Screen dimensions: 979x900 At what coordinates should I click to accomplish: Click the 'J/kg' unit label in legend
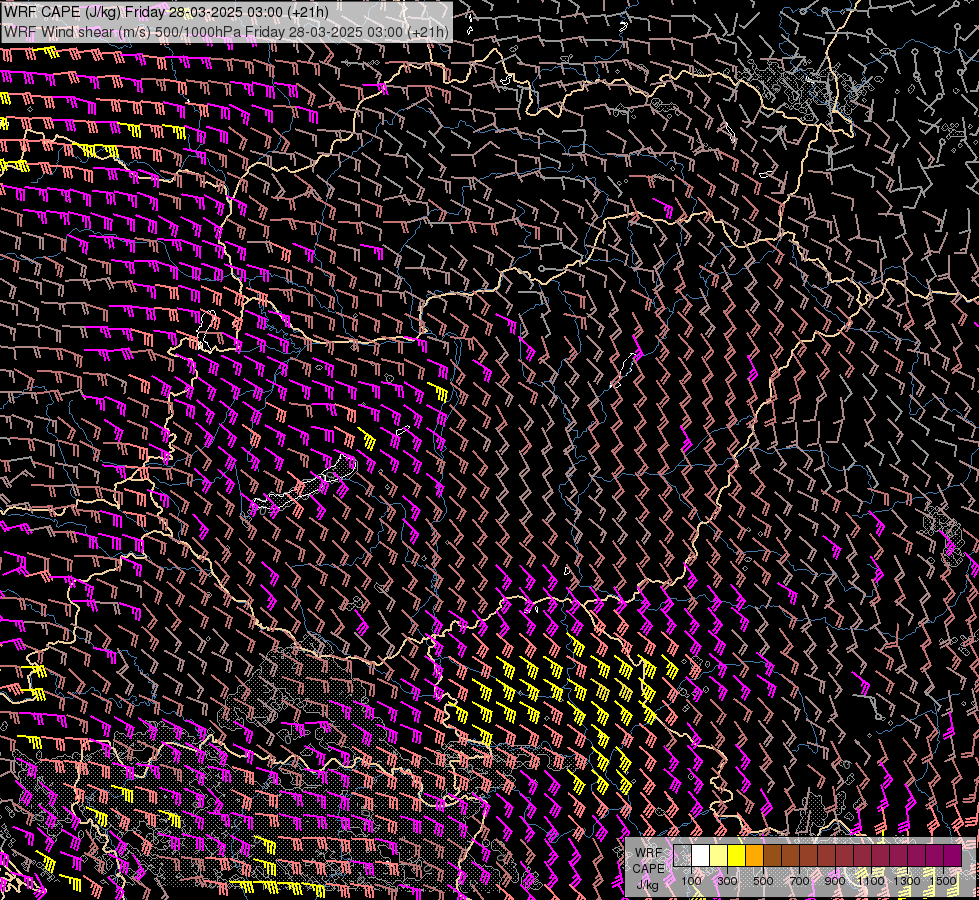point(647,885)
